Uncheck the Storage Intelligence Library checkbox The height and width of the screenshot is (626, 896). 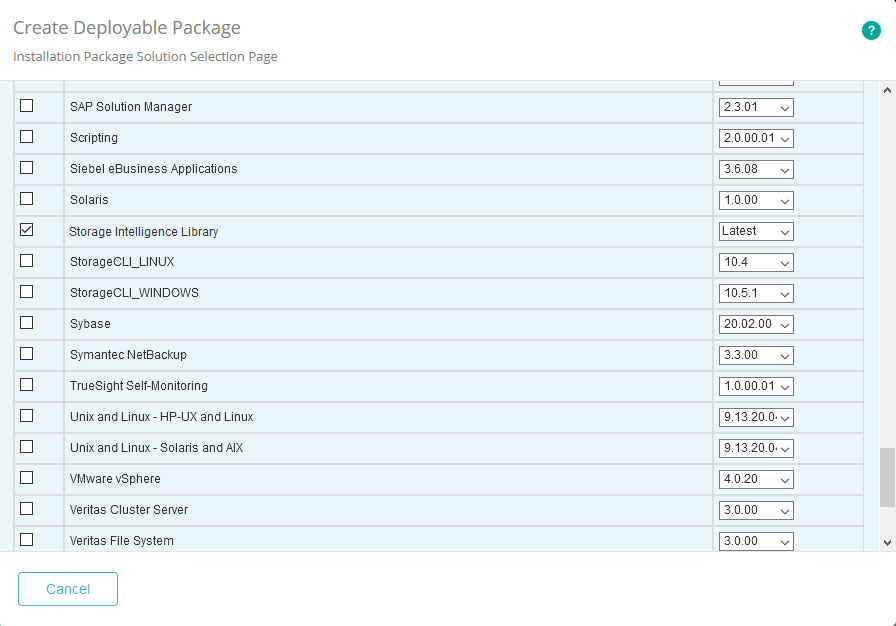coord(27,229)
